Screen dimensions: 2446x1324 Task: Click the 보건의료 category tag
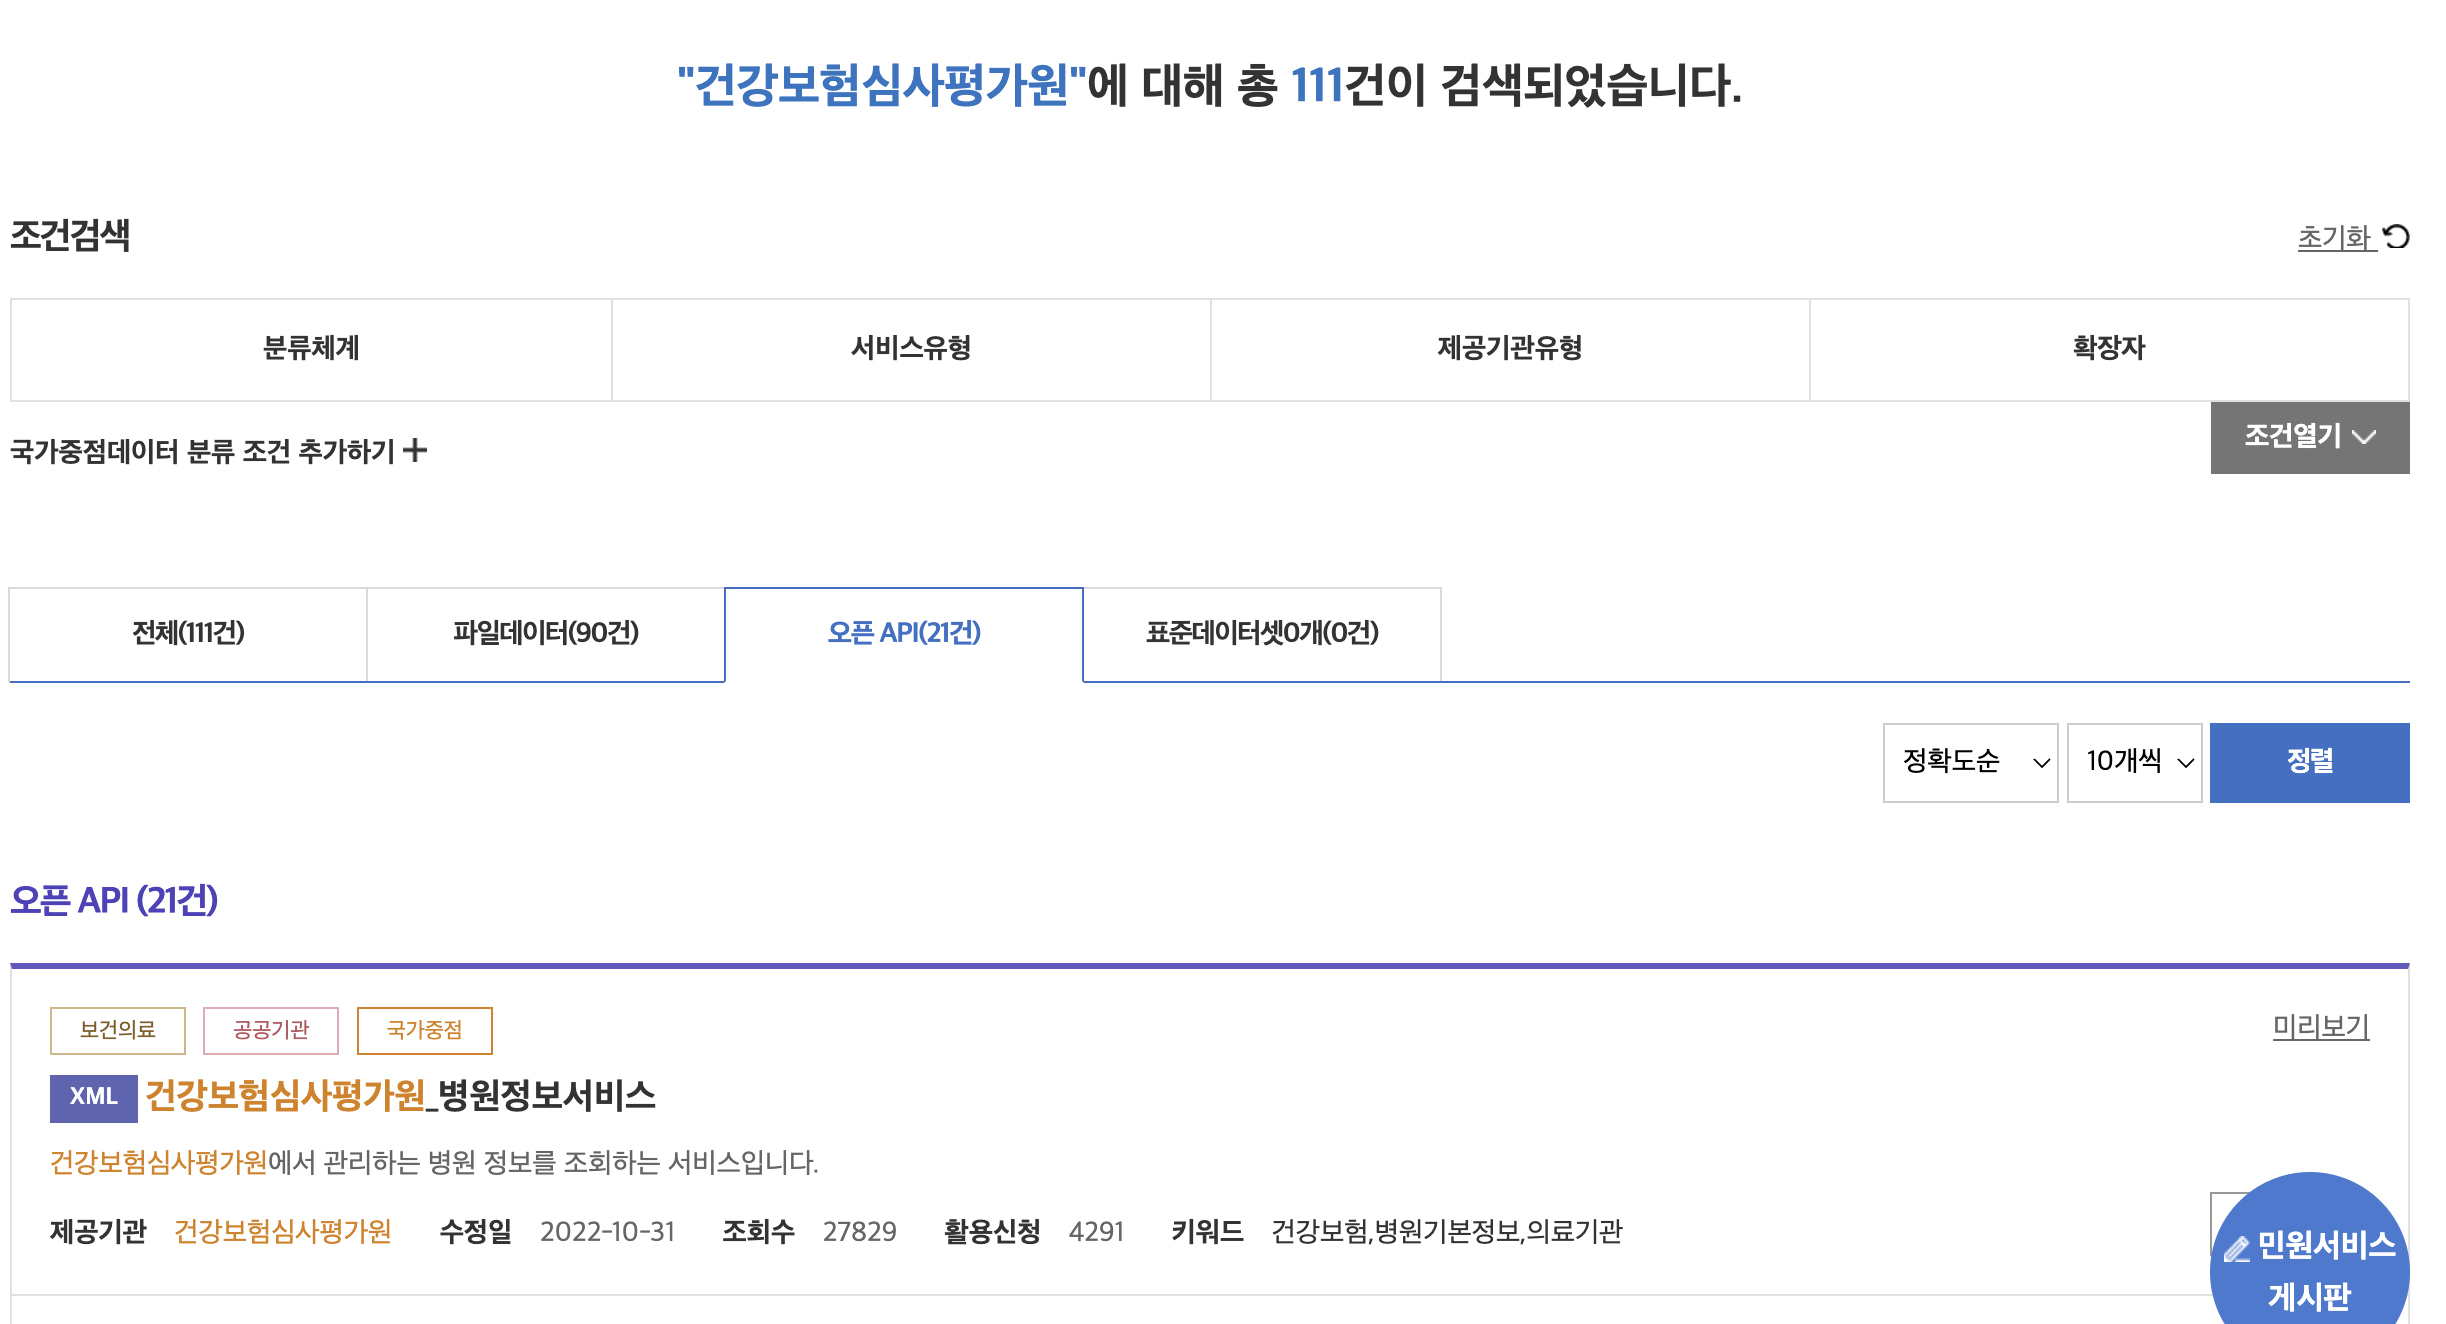pos(118,1030)
